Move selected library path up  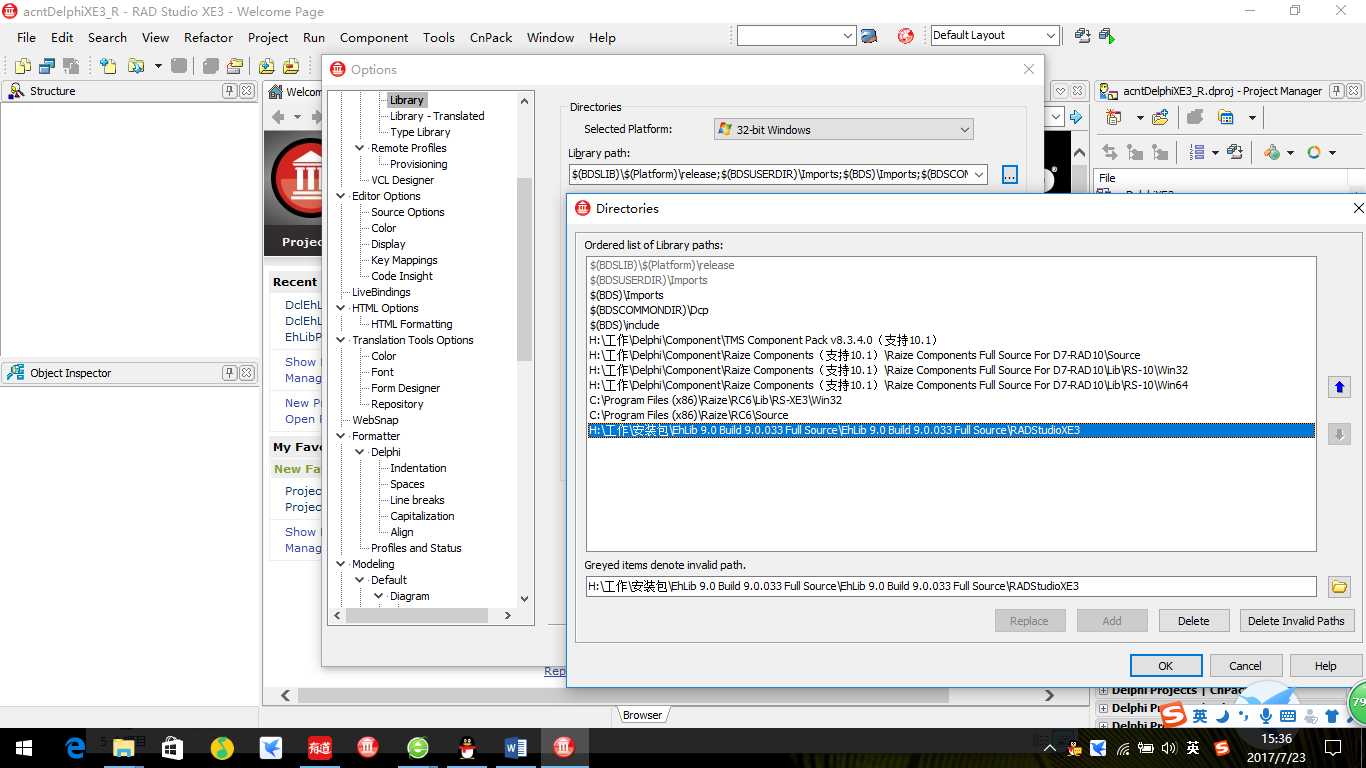coord(1339,387)
